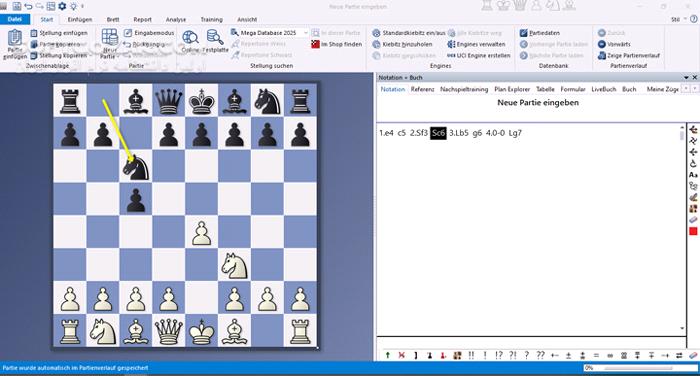This screenshot has width=700, height=376.
Task: Click the red square color swatch
Action: click(693, 231)
